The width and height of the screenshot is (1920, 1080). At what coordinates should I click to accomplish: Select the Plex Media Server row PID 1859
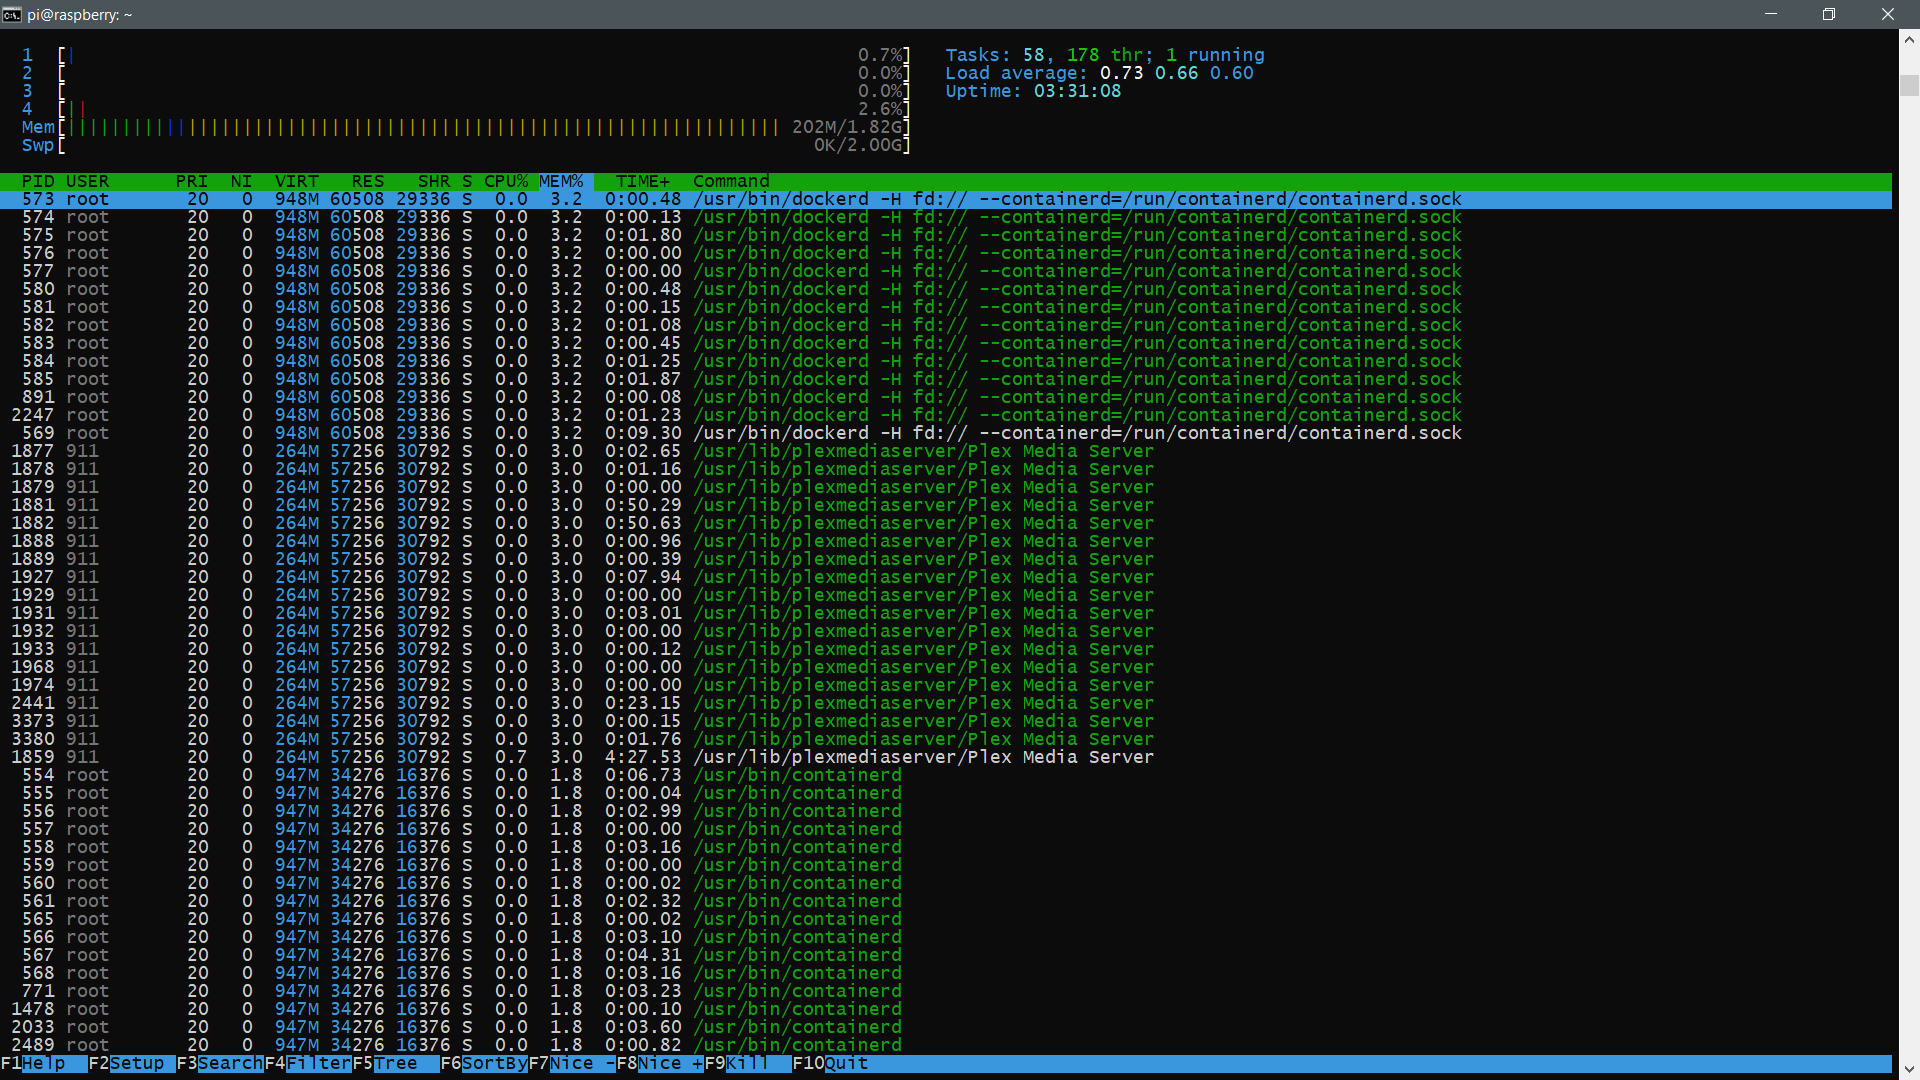coord(946,757)
